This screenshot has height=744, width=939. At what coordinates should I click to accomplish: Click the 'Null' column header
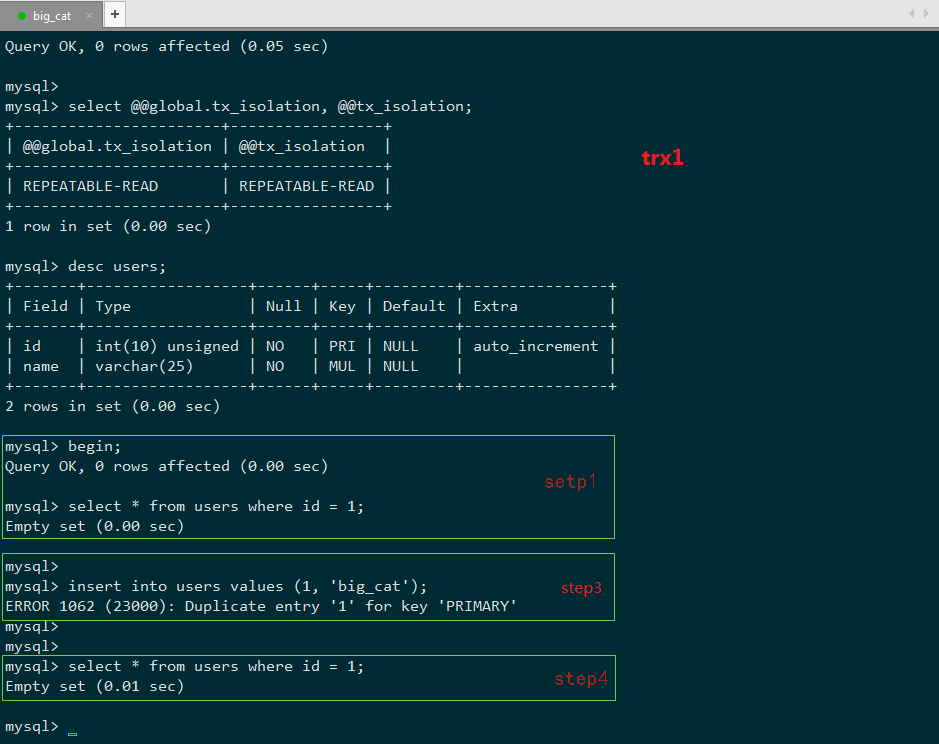tap(283, 307)
